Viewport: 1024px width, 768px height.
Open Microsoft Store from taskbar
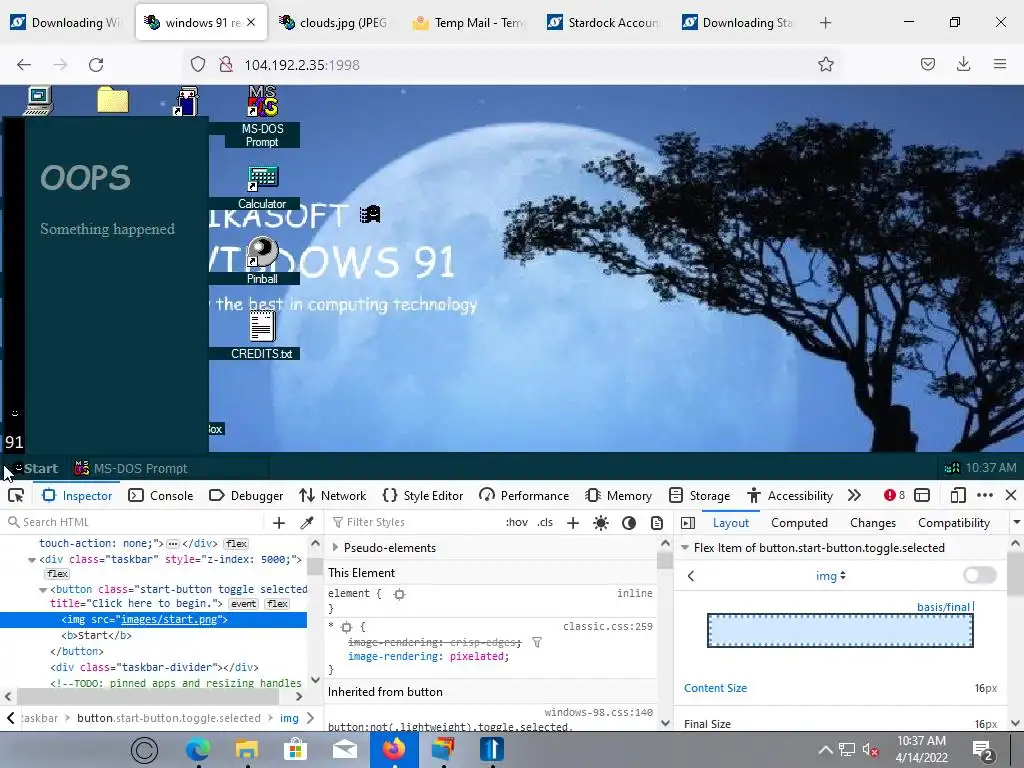(x=295, y=749)
